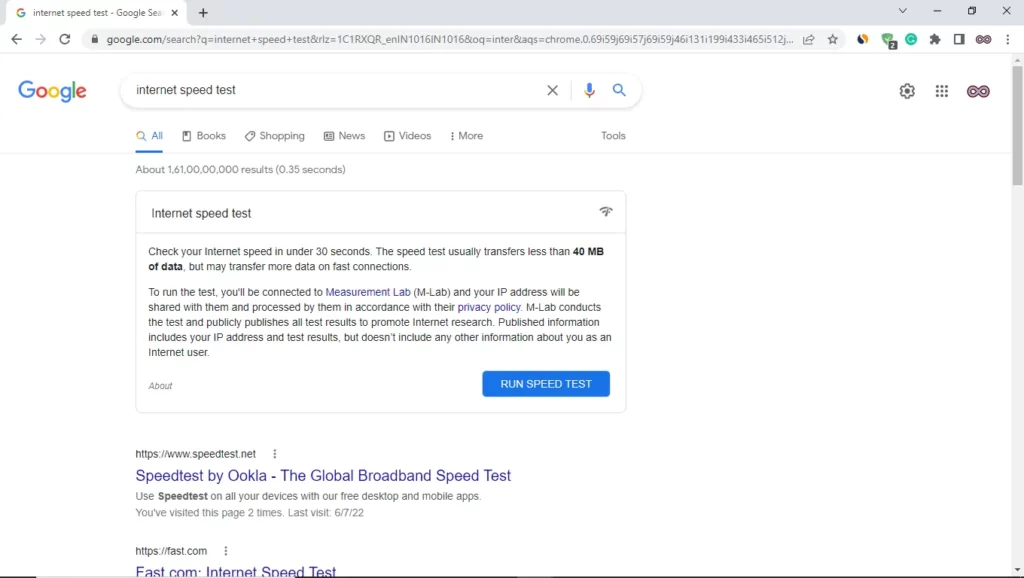Click the page vertical scrollbar thumb
This screenshot has height=578, width=1024.
[1017, 125]
